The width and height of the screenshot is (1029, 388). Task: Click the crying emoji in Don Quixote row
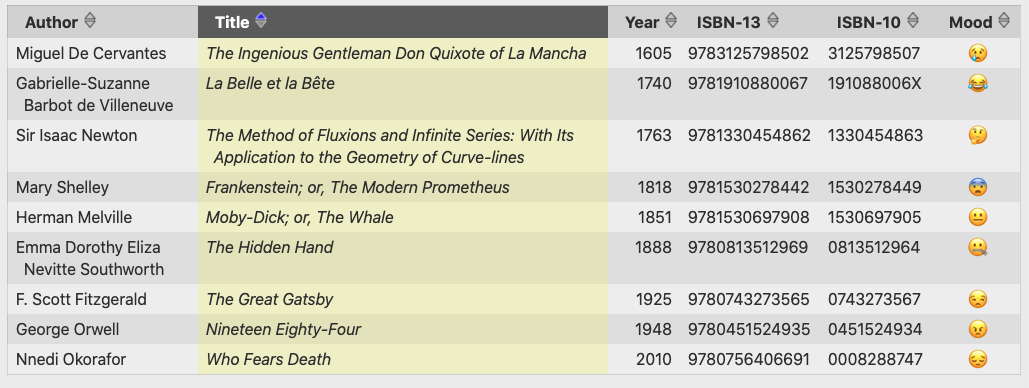[x=978, y=54]
